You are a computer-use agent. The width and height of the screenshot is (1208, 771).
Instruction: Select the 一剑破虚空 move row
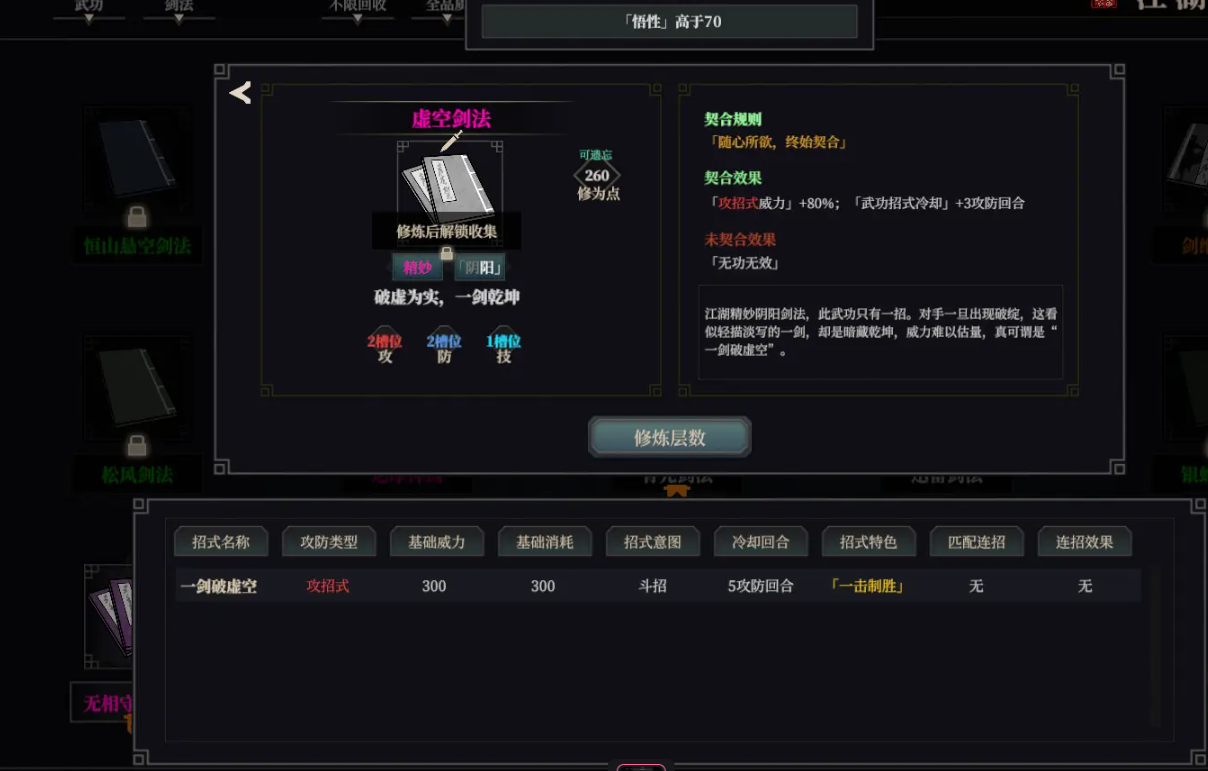point(658,586)
